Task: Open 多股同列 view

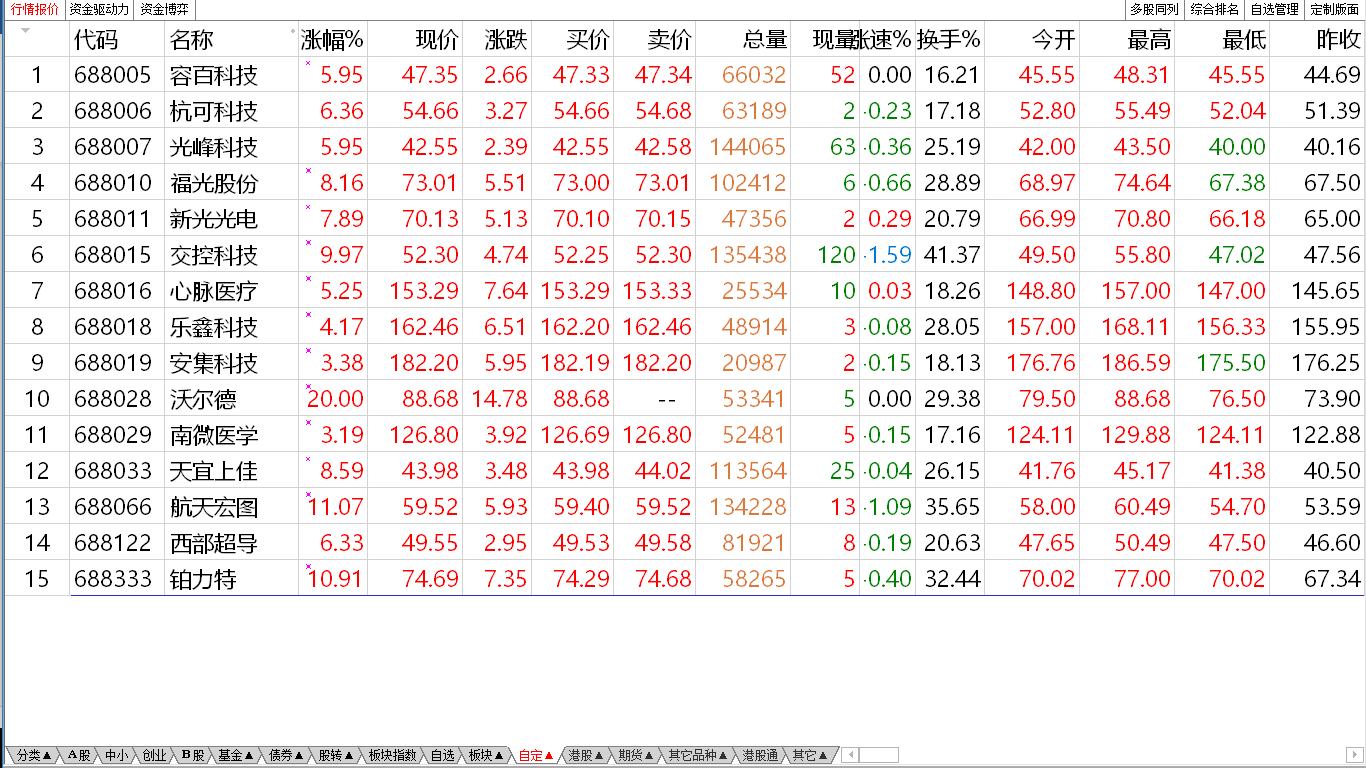Action: (1154, 9)
